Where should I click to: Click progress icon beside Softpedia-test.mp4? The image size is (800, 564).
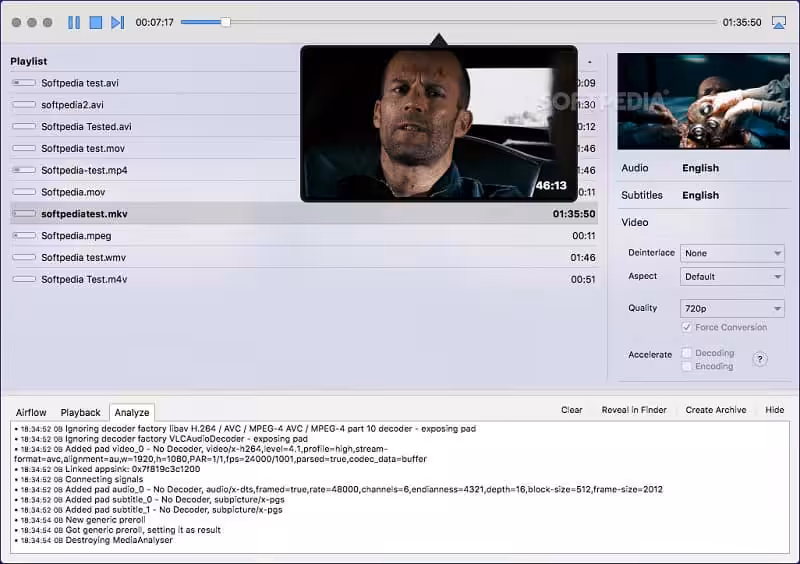click(24, 170)
